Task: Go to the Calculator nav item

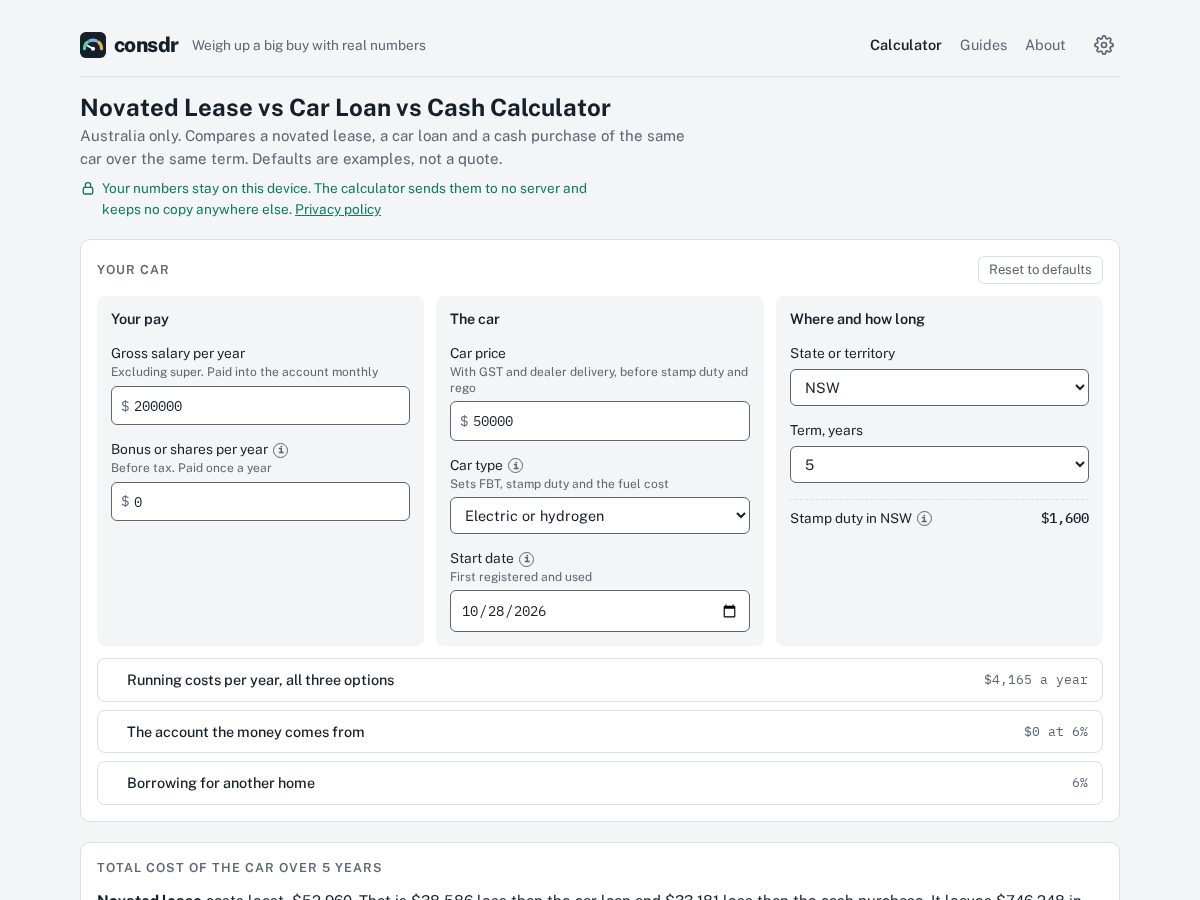Action: click(906, 45)
